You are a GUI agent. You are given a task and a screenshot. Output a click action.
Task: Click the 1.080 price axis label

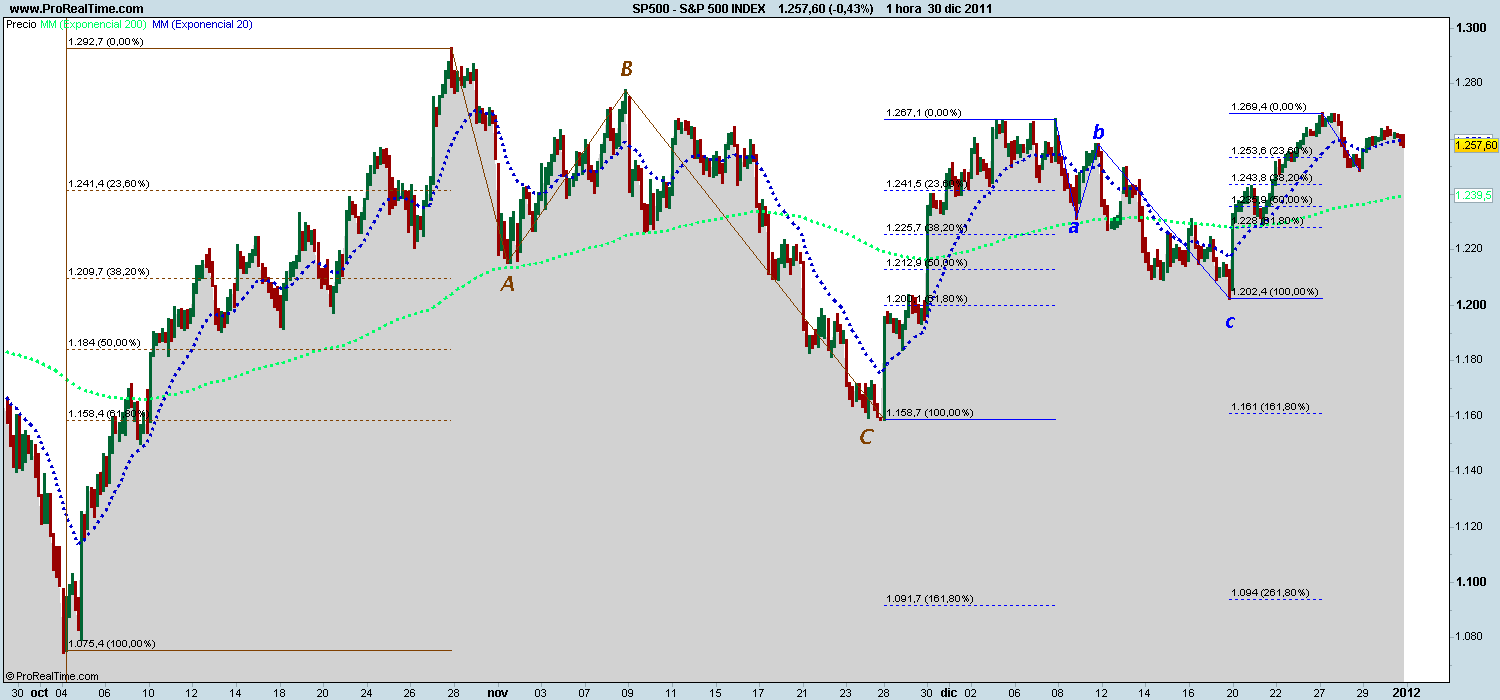click(x=1469, y=637)
